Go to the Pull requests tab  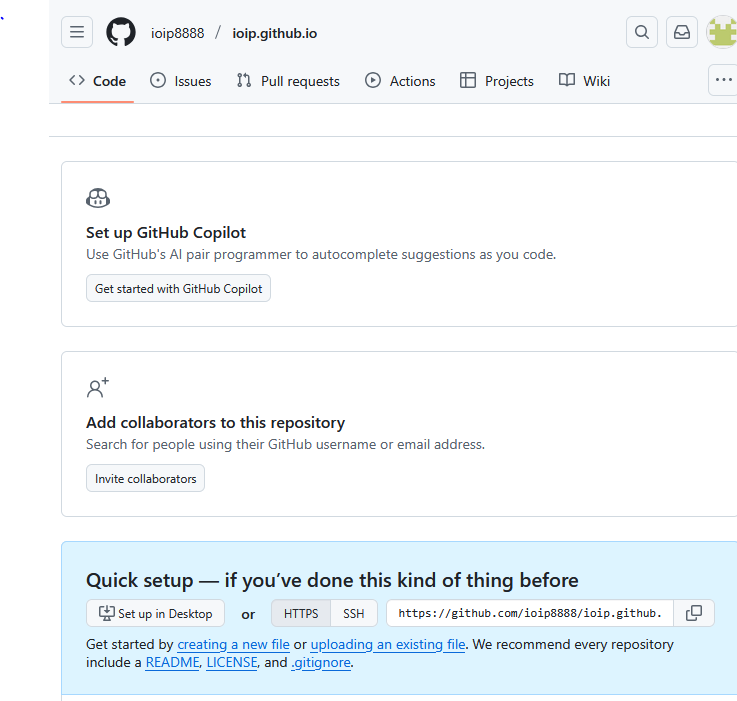[288, 81]
